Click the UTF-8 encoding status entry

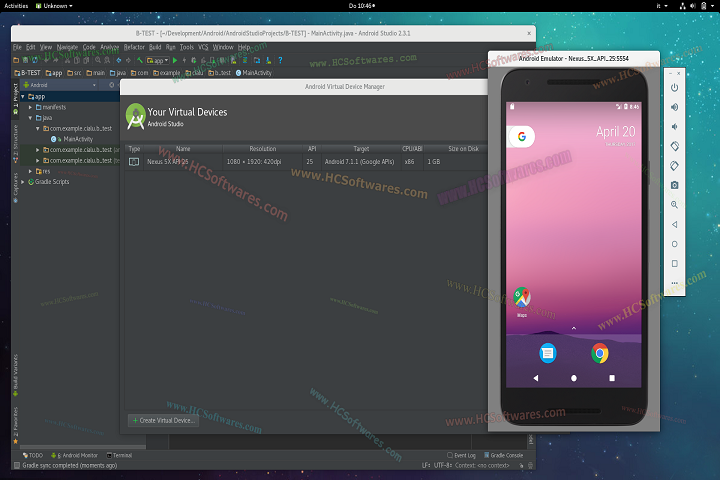[443, 465]
